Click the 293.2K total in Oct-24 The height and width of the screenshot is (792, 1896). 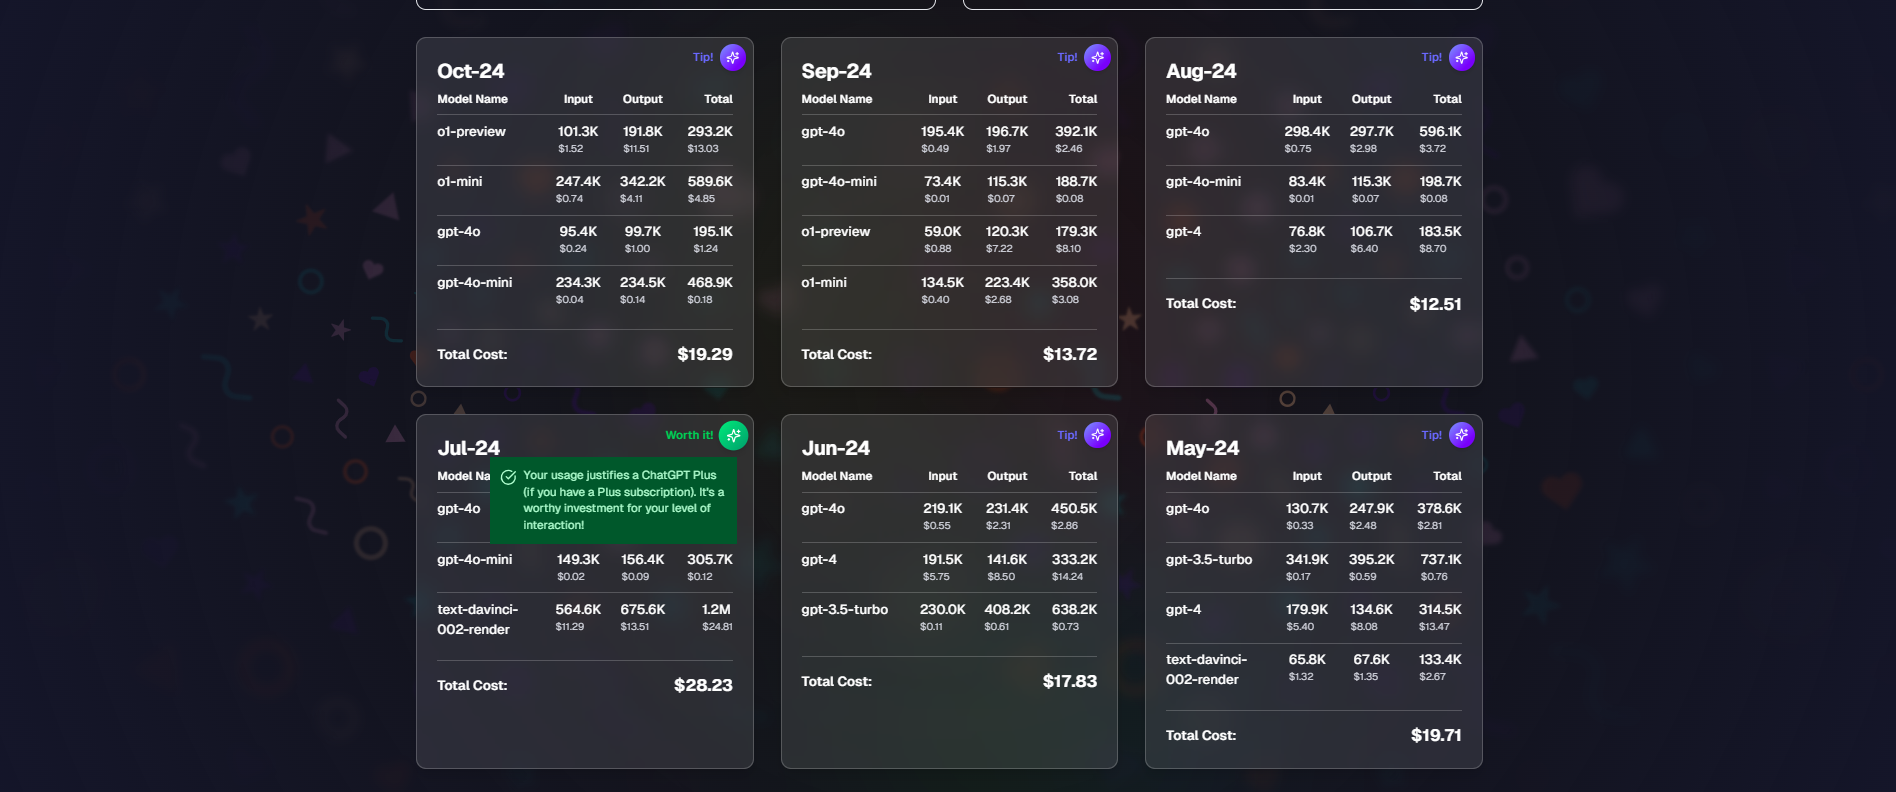tap(710, 132)
